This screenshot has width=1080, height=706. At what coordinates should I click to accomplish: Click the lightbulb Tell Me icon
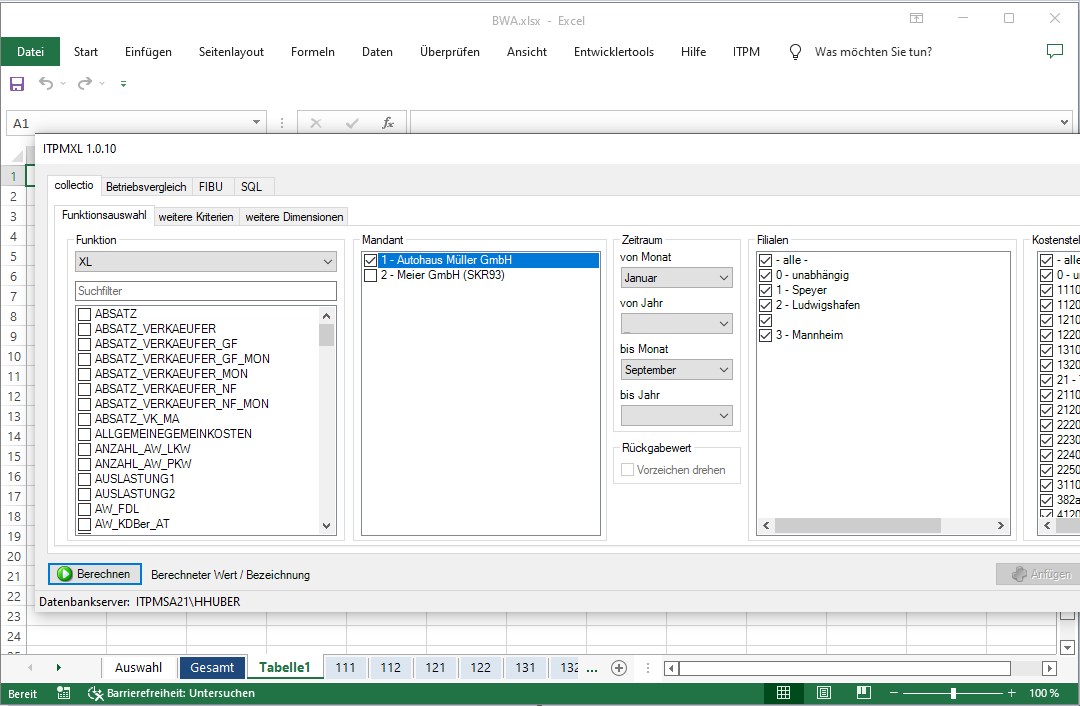tap(796, 52)
